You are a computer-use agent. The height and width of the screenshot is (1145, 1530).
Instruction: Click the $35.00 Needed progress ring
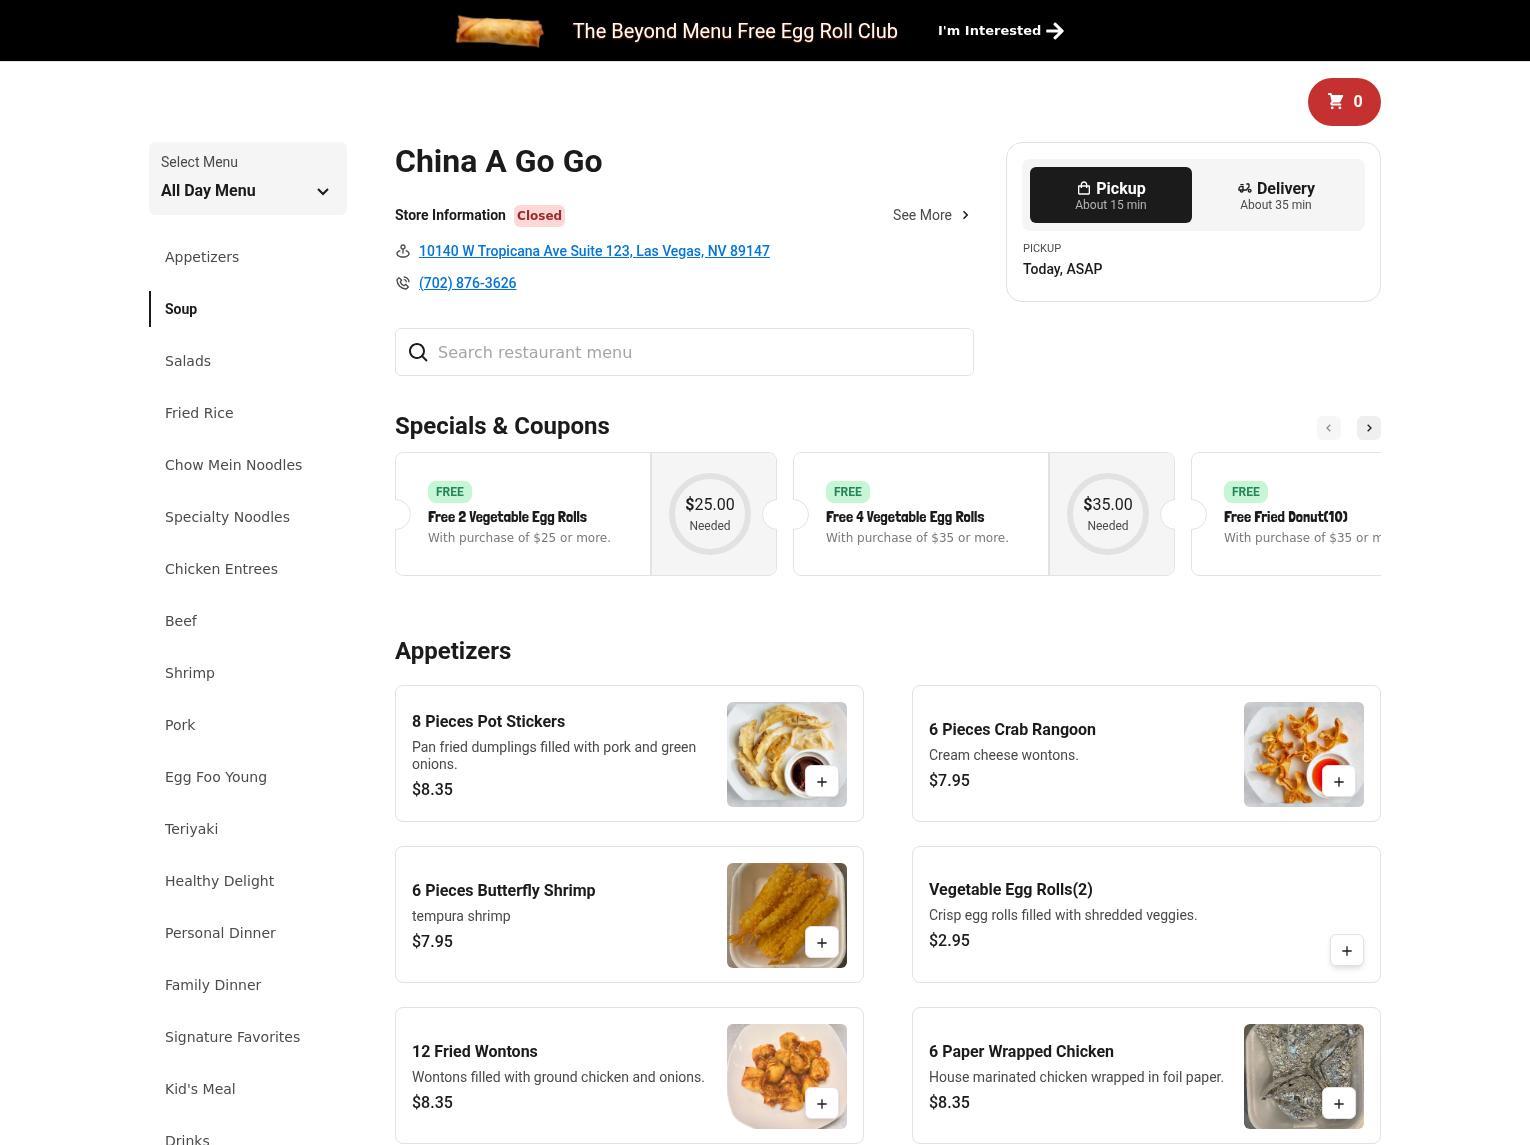(x=1108, y=514)
